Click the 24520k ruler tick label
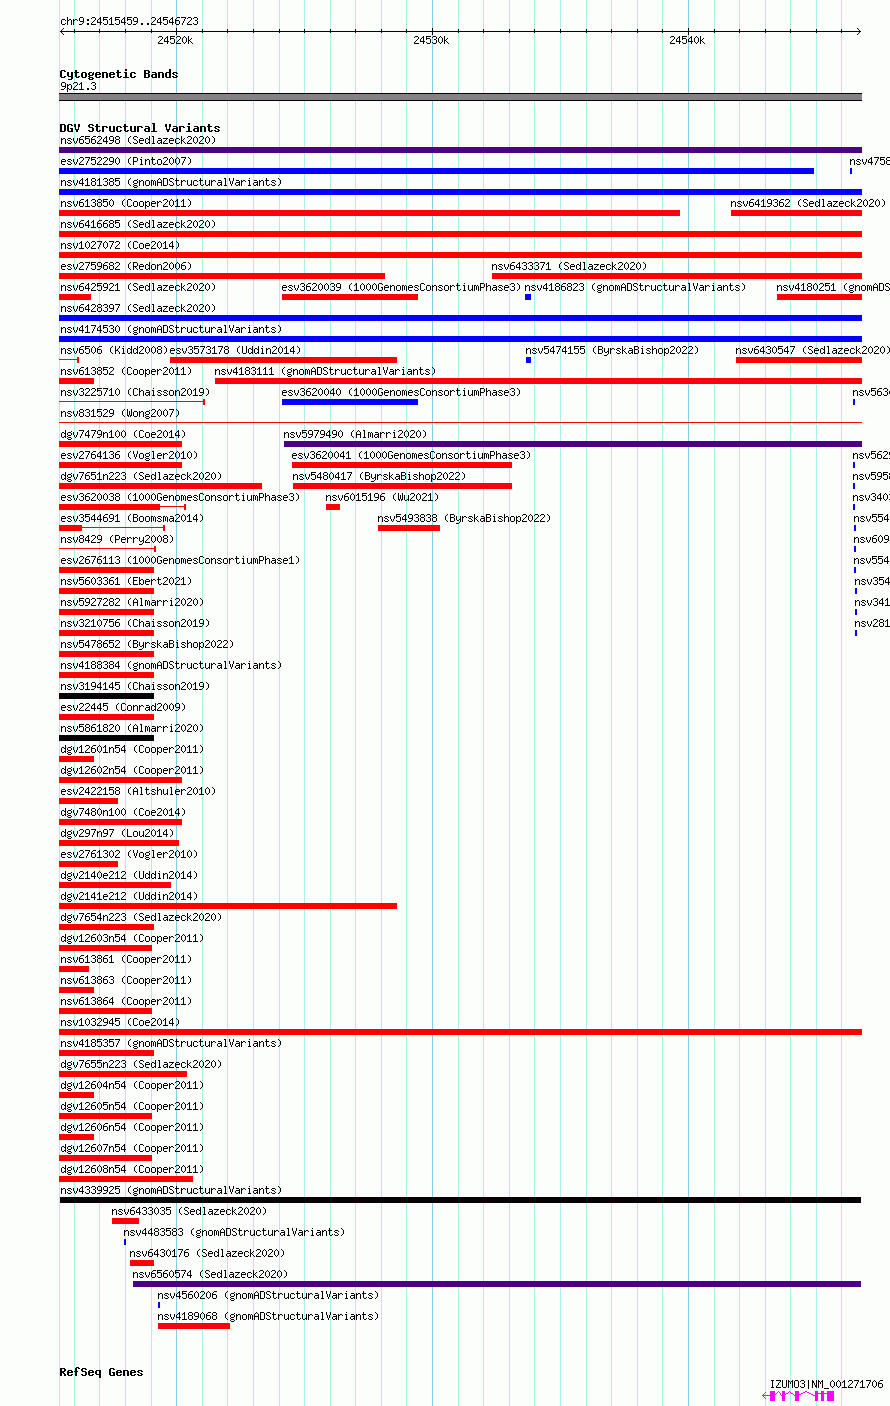This screenshot has width=890, height=1406. 175,40
